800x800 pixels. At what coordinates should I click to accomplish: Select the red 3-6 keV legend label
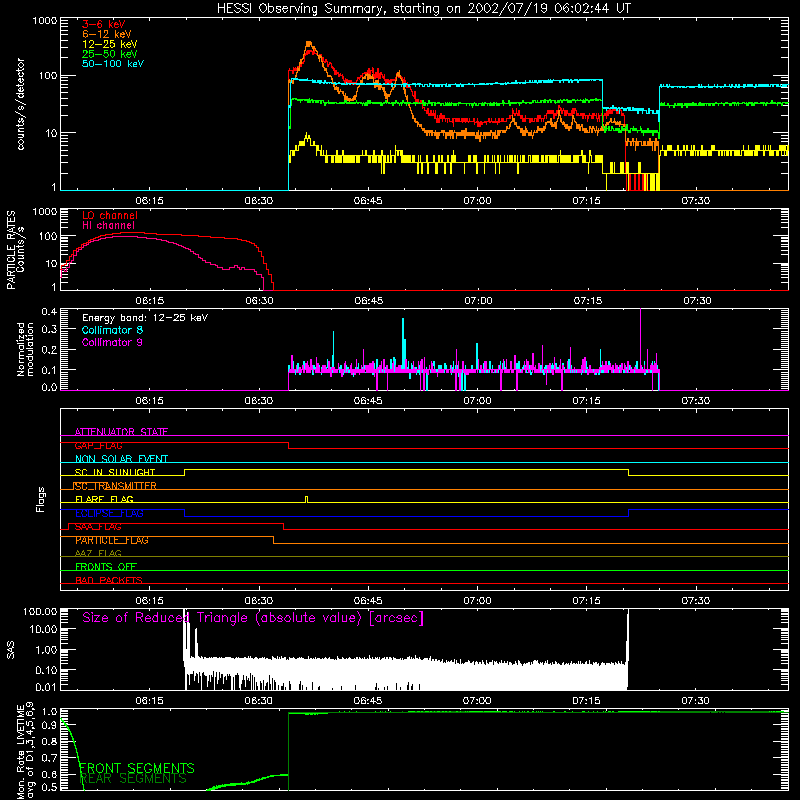click(x=104, y=24)
